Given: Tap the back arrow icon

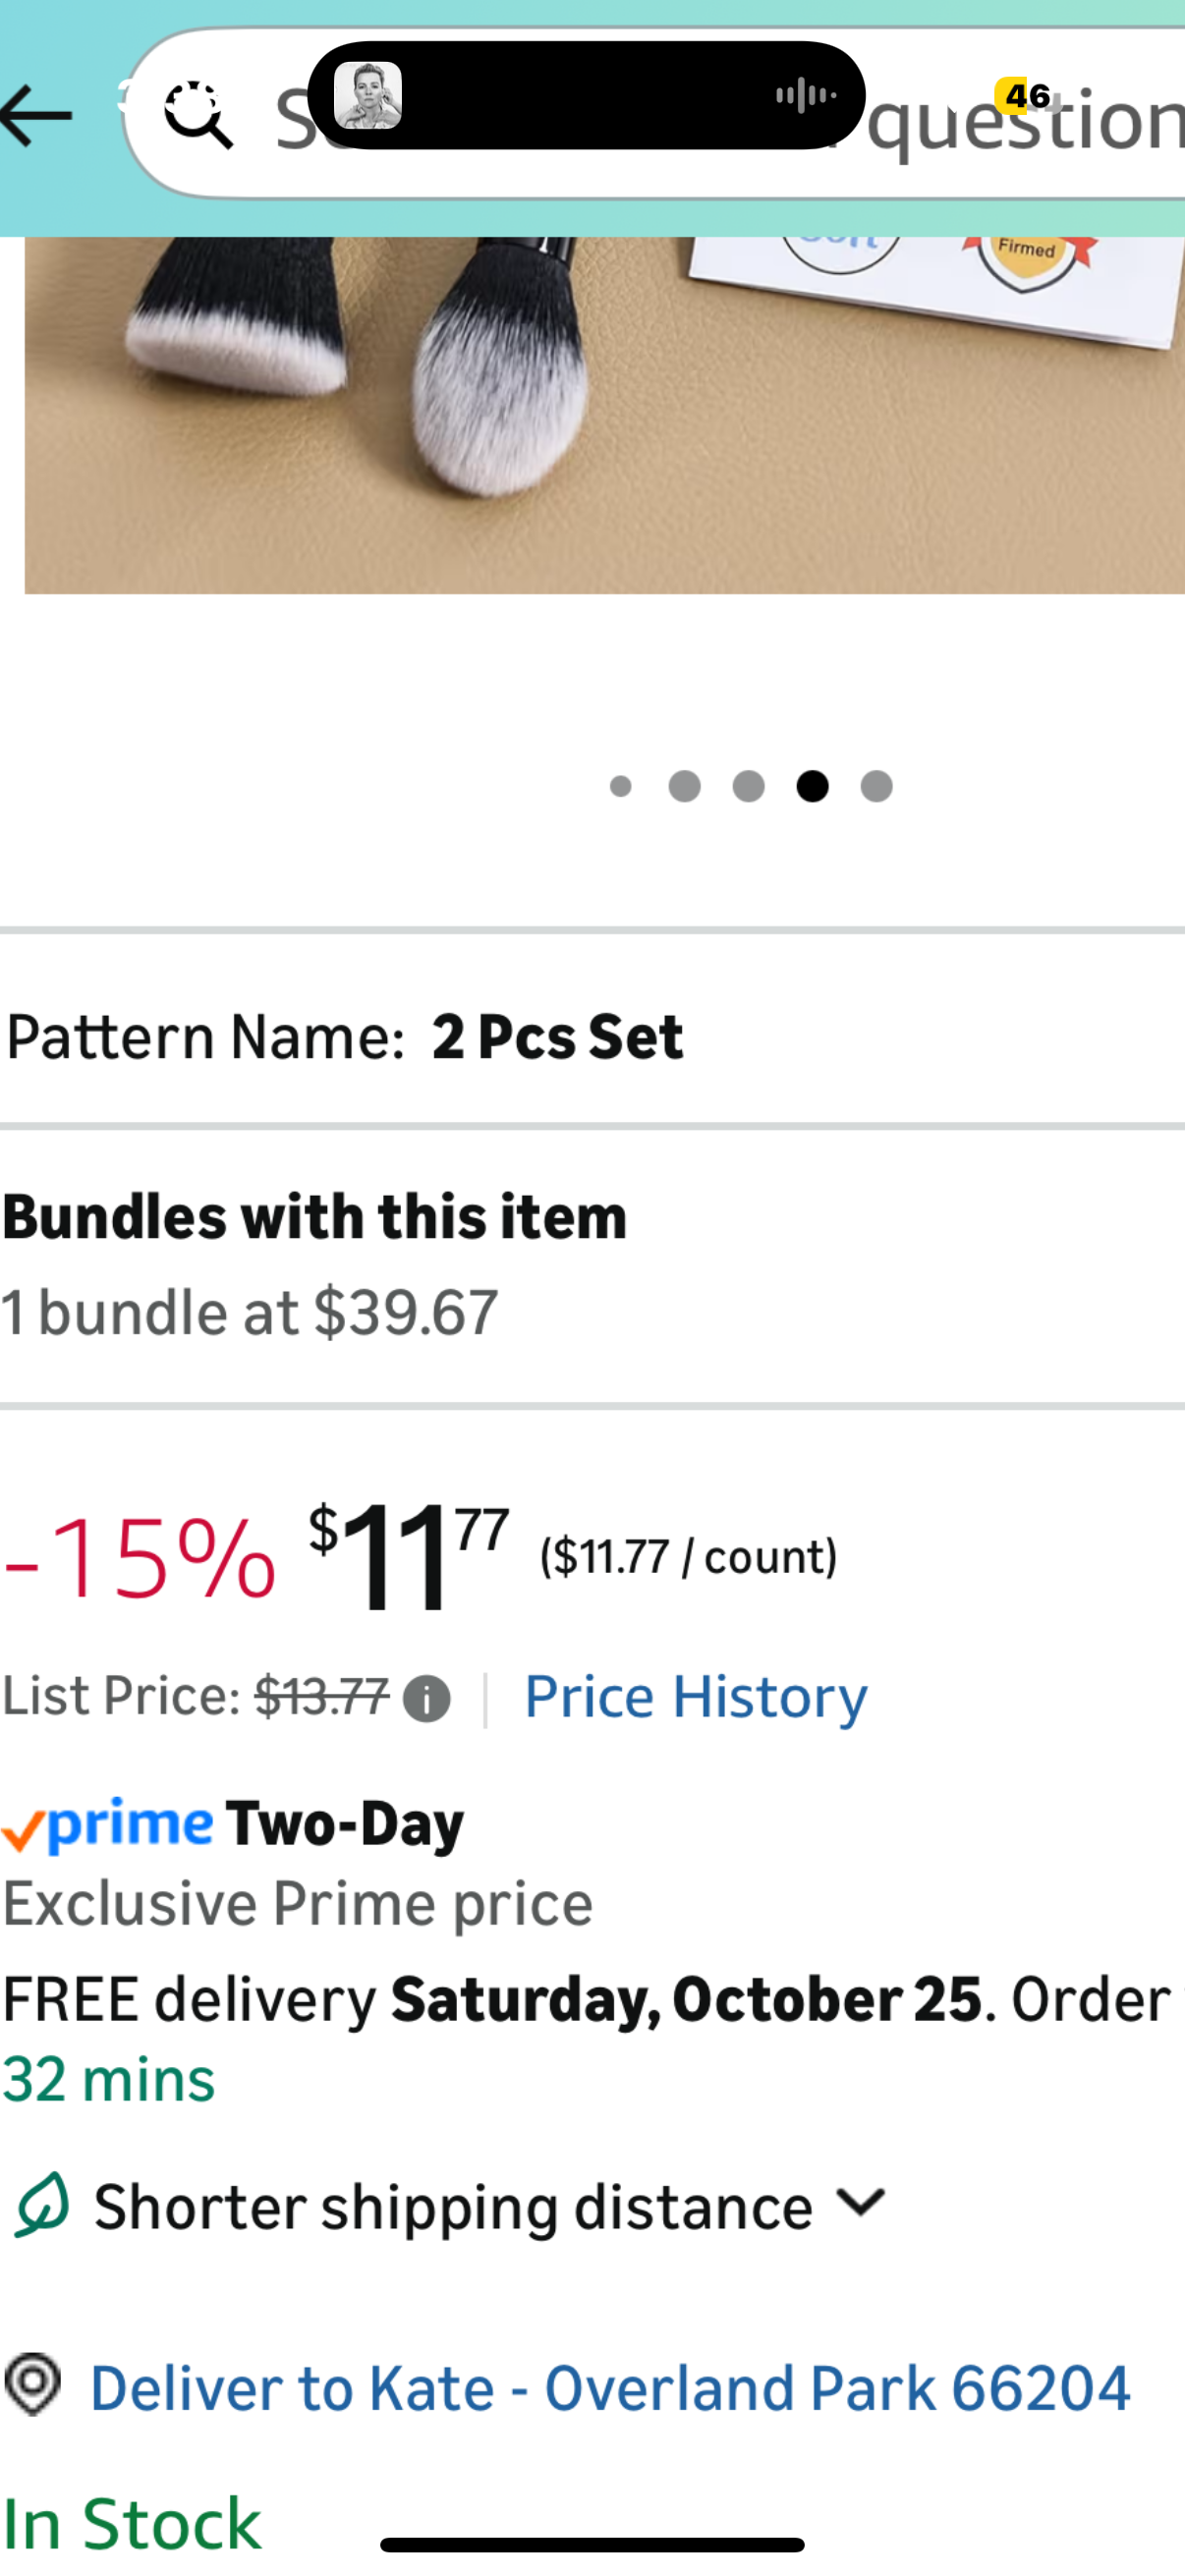Looking at the screenshot, I should click(37, 116).
